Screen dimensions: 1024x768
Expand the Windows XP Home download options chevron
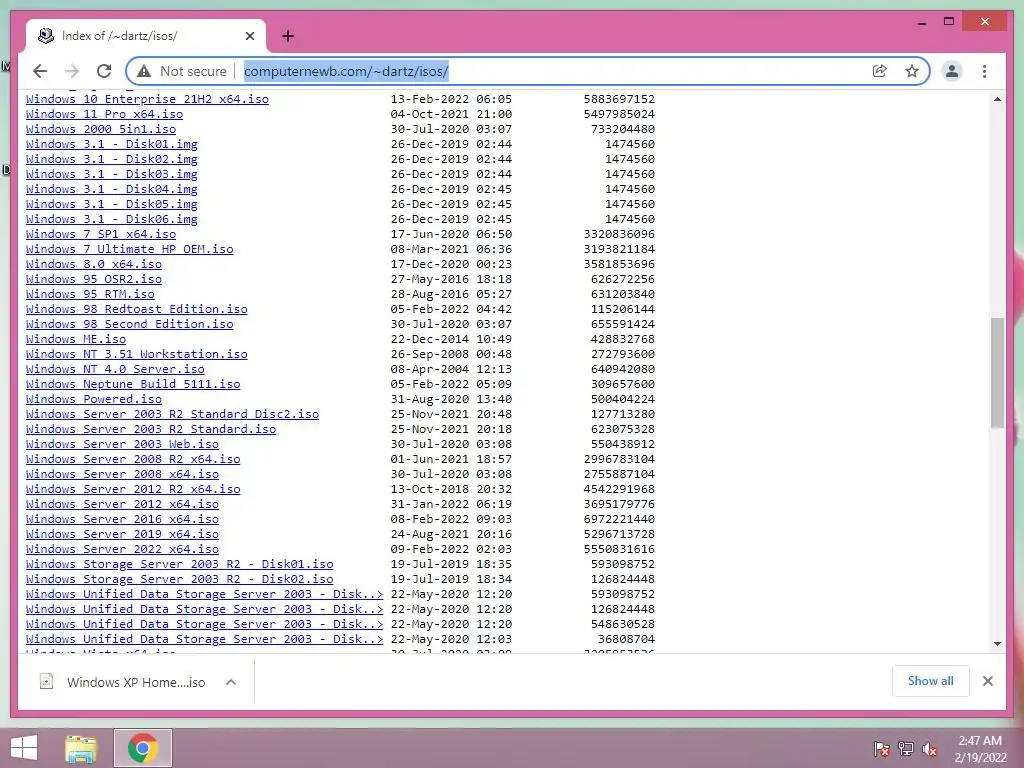[231, 682]
